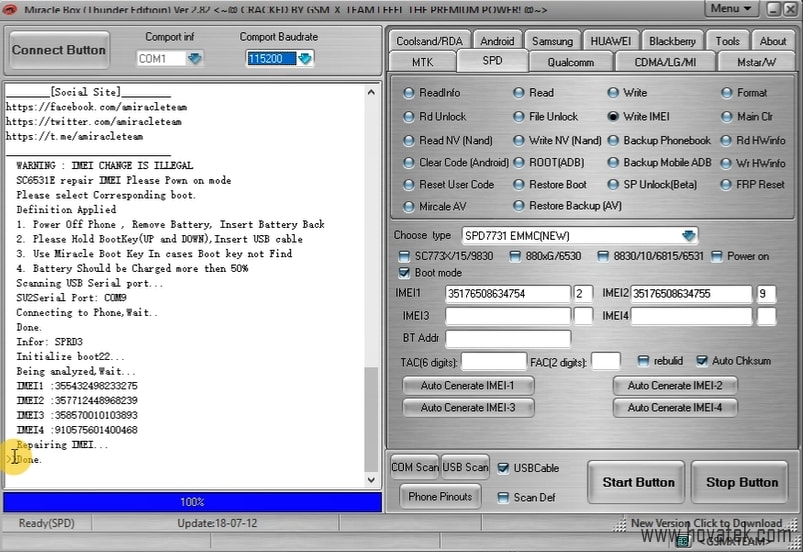Toggle the 880xG/6530 checkbox
This screenshot has height=552, width=803.
point(515,256)
